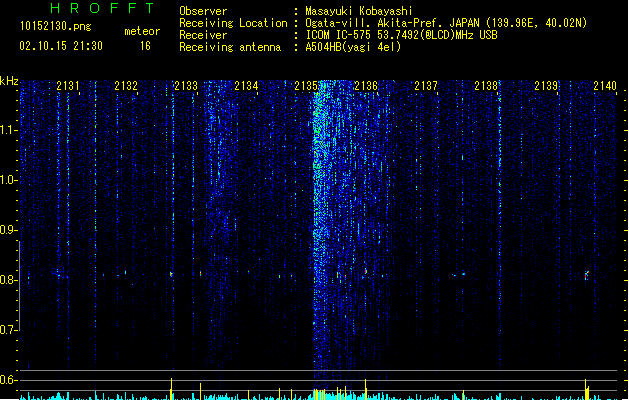Image resolution: width=629 pixels, height=400 pixels.
Task: Click time marker 2139
Action: 546,86
